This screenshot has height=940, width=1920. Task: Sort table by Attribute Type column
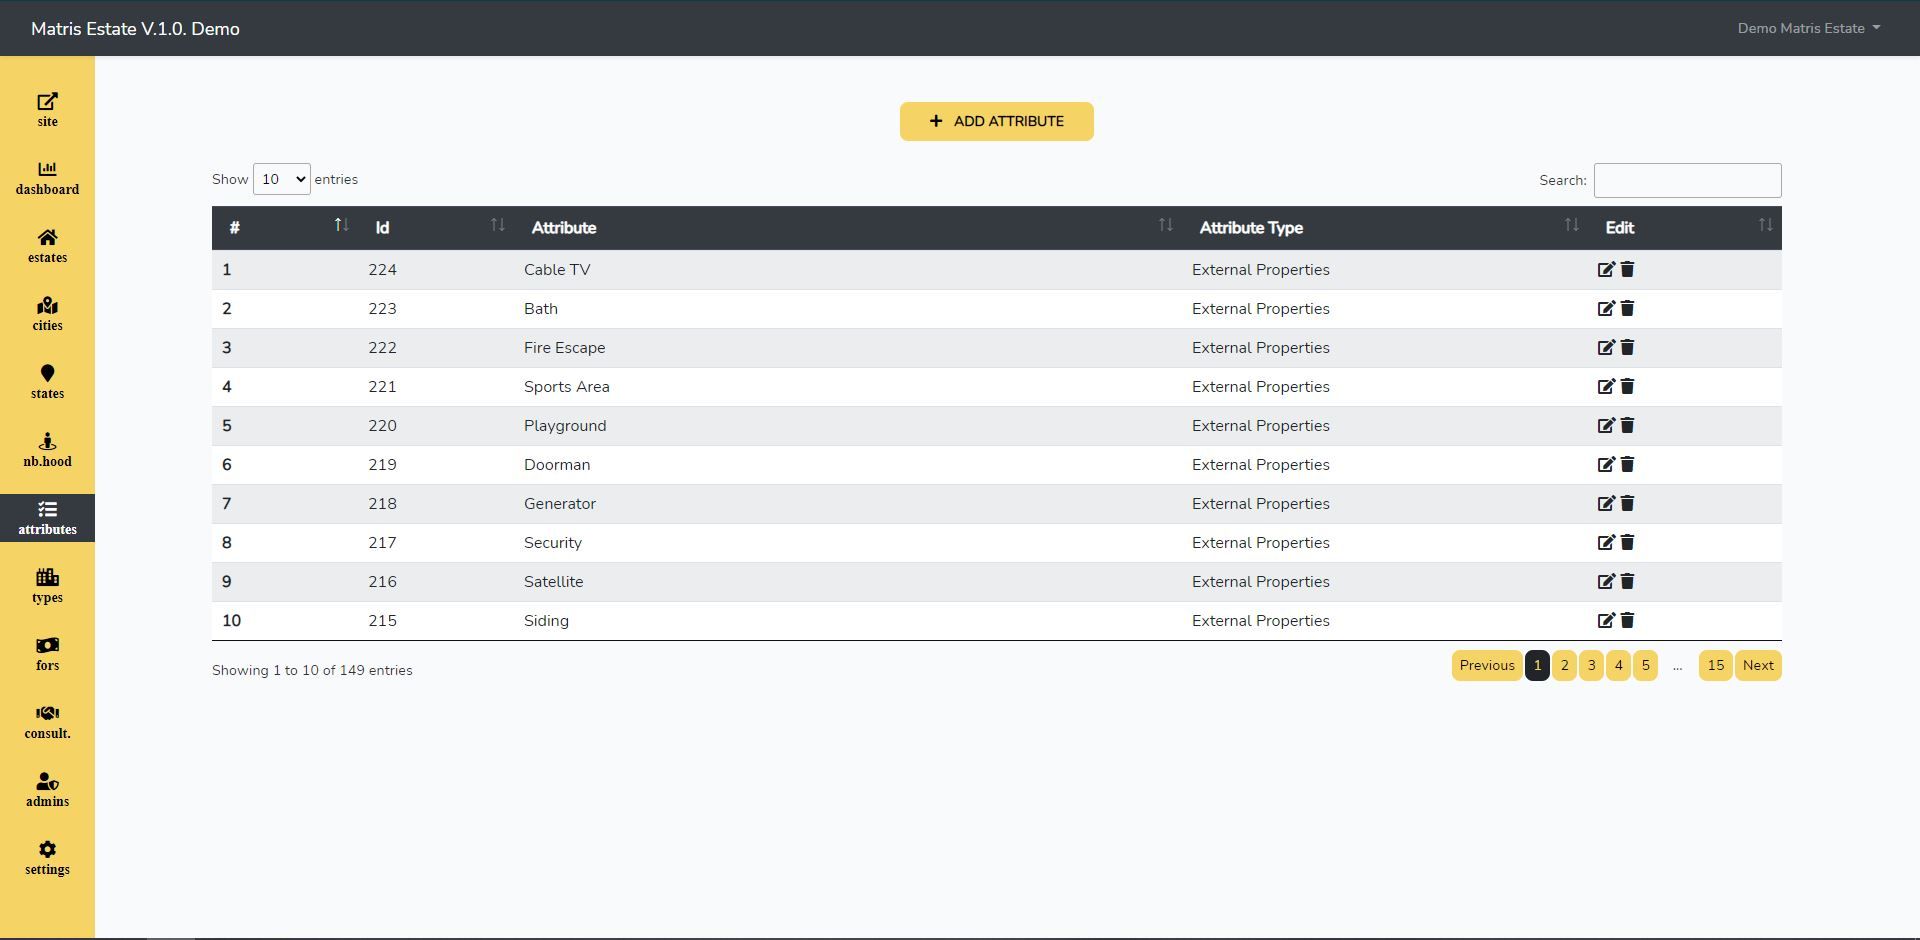(1387, 228)
